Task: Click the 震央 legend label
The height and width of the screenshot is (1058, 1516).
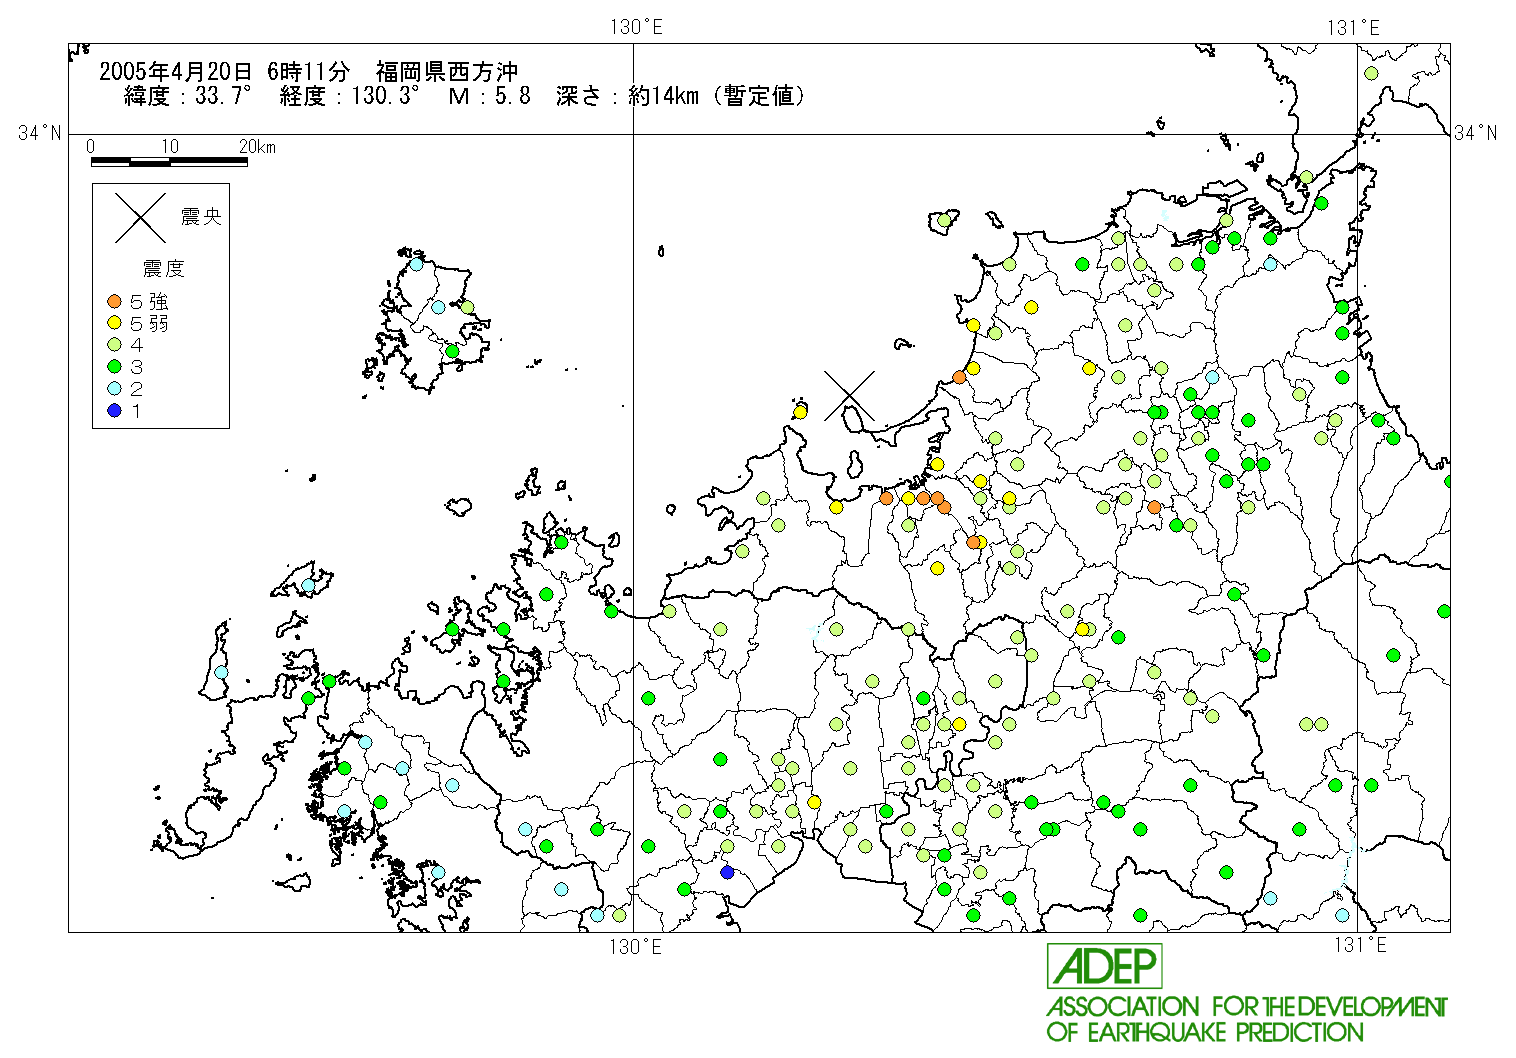Action: 201,216
